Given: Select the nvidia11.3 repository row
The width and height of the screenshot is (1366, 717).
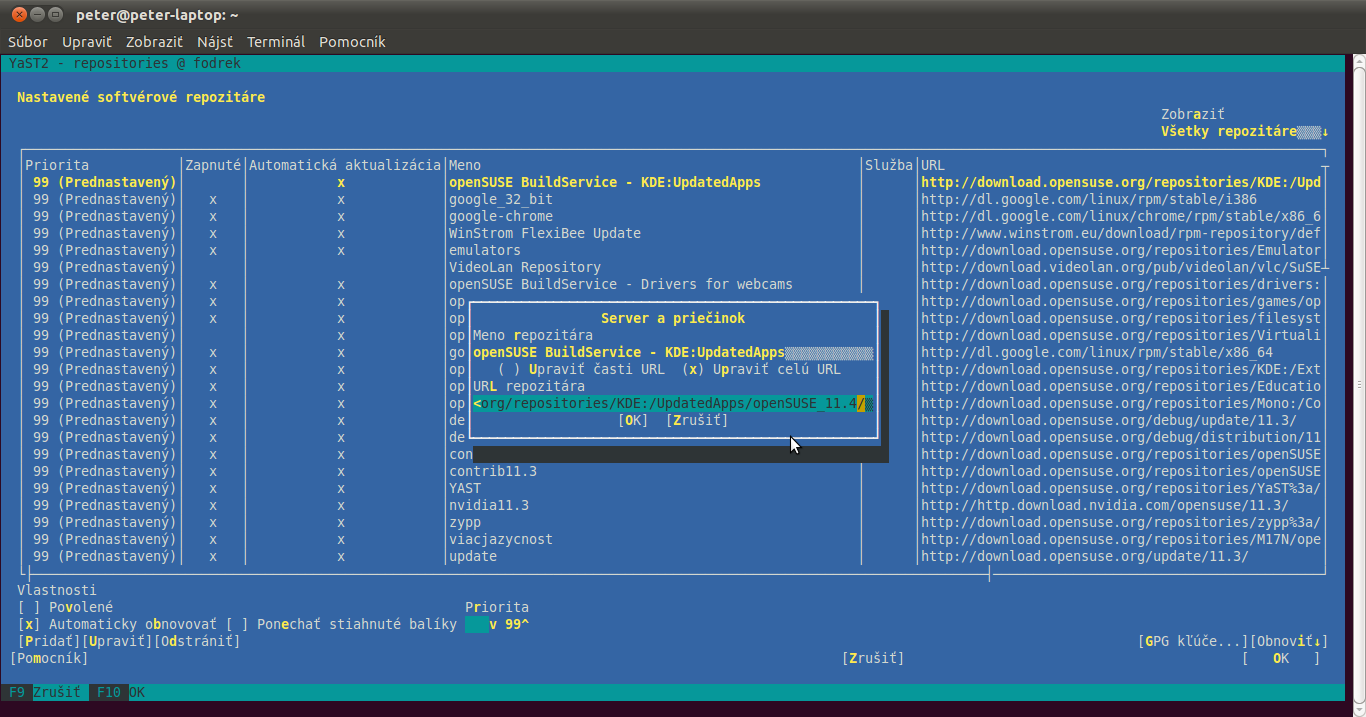Looking at the screenshot, I should pos(673,505).
